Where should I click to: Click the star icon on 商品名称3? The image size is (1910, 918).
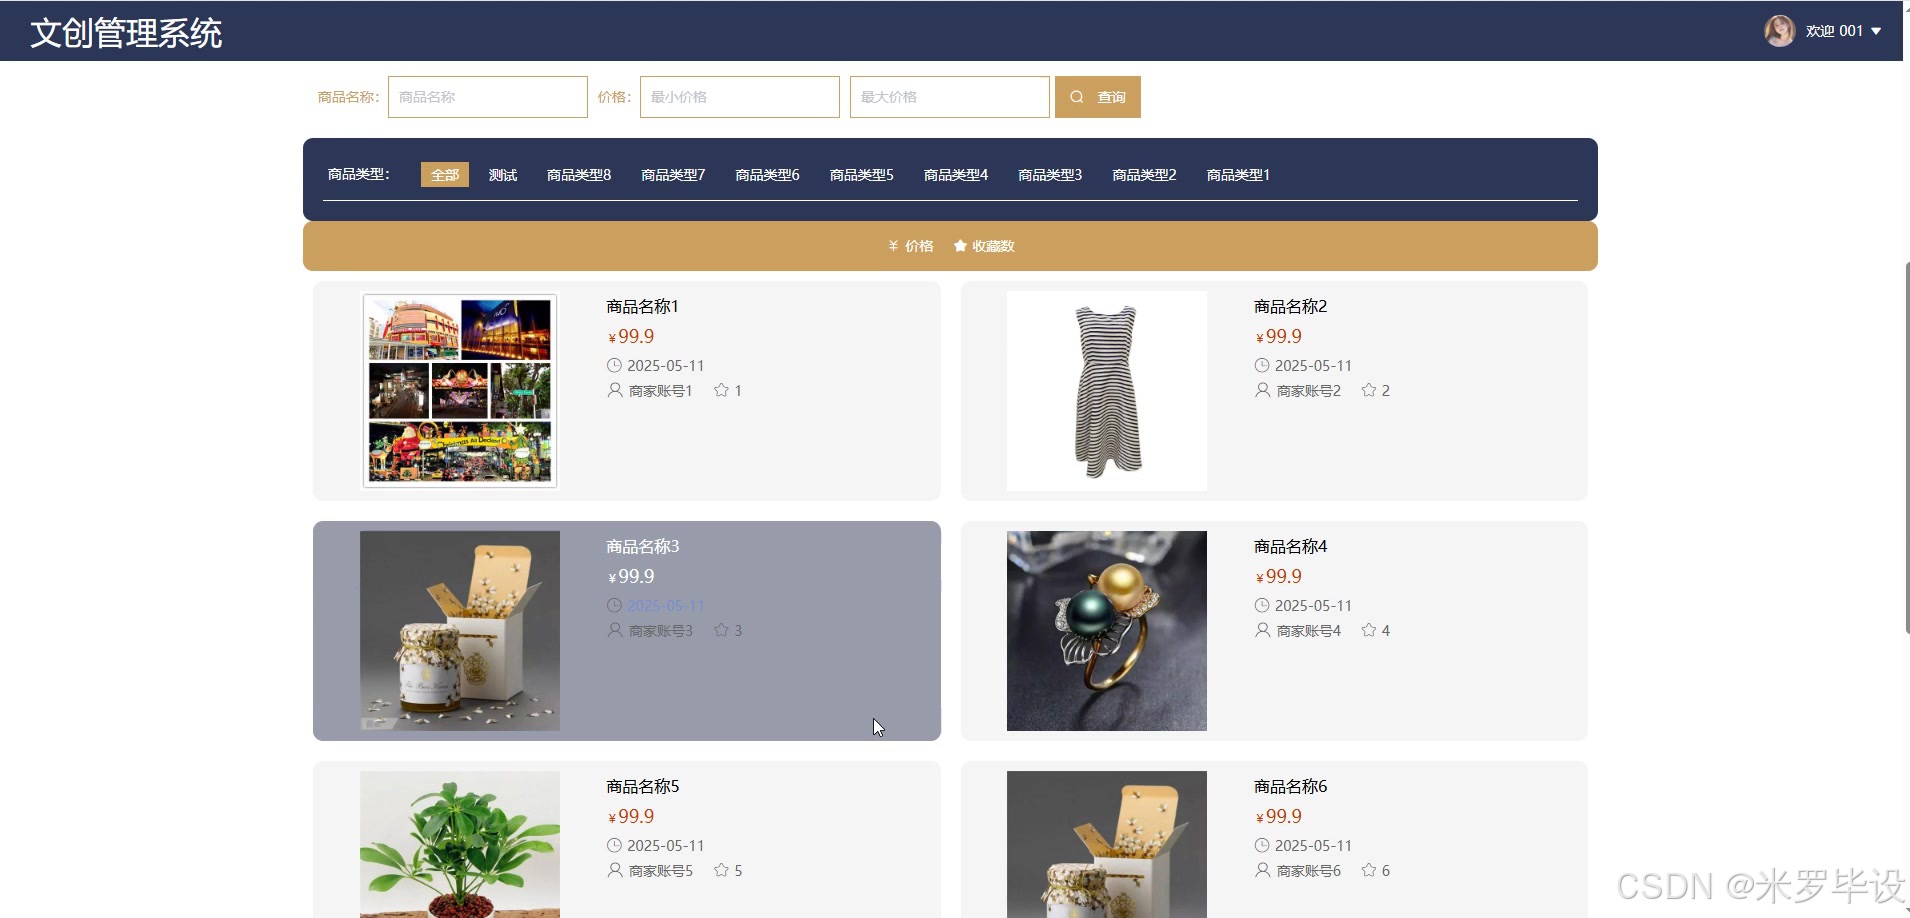click(x=721, y=630)
